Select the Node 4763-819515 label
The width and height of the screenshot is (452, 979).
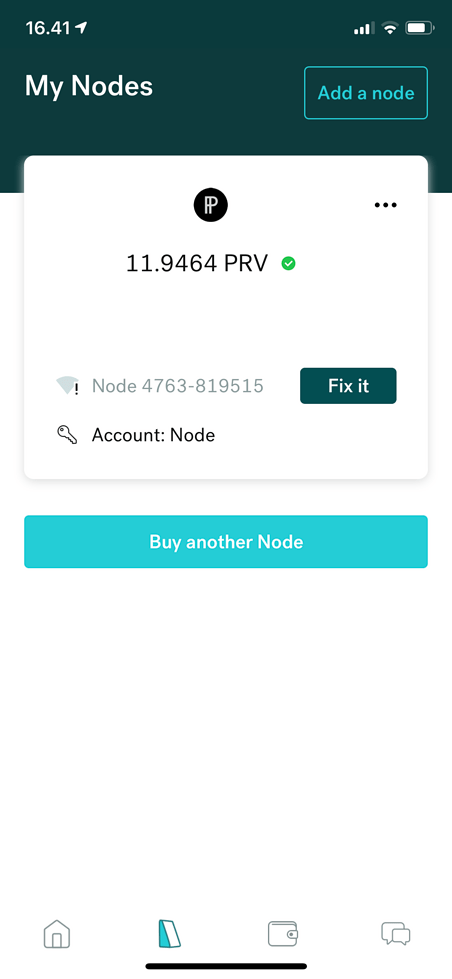(178, 386)
